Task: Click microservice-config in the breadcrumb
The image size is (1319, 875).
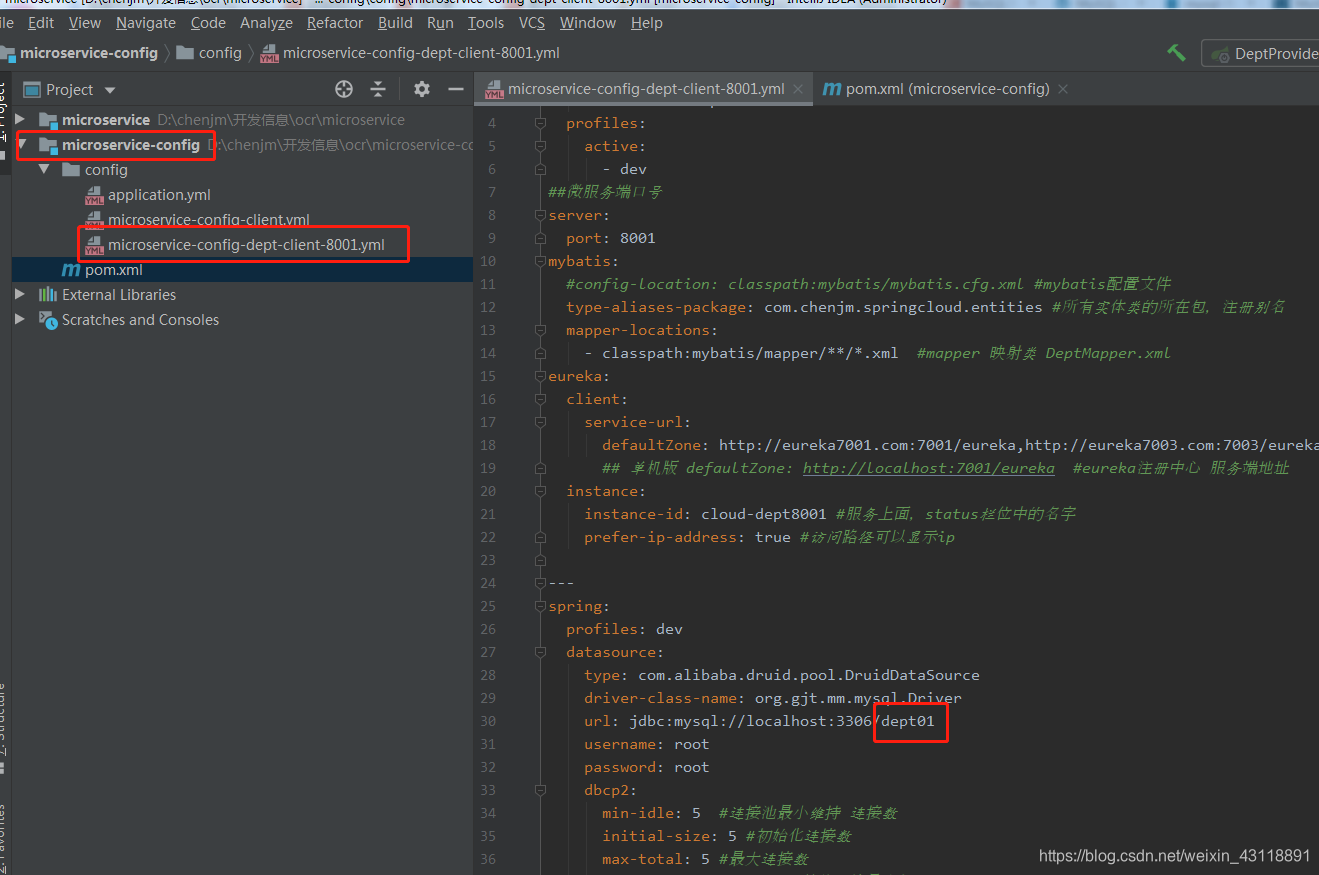Action: point(88,53)
